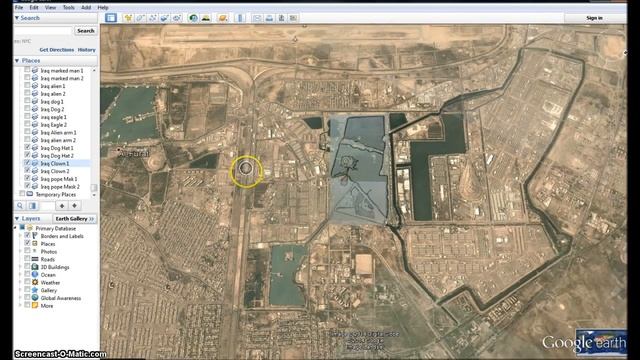Image resolution: width=640 pixels, height=360 pixels.
Task: Select the Add Polygon tool
Action: 140,18
